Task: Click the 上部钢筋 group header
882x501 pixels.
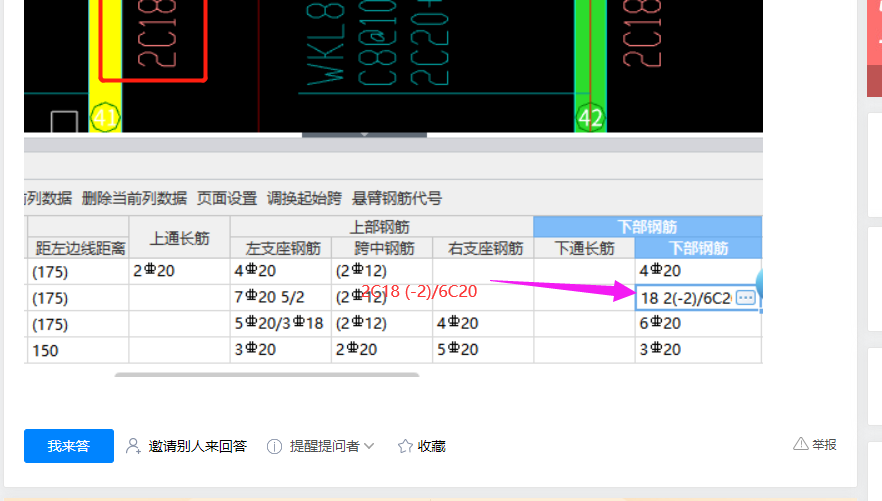Action: click(381, 227)
